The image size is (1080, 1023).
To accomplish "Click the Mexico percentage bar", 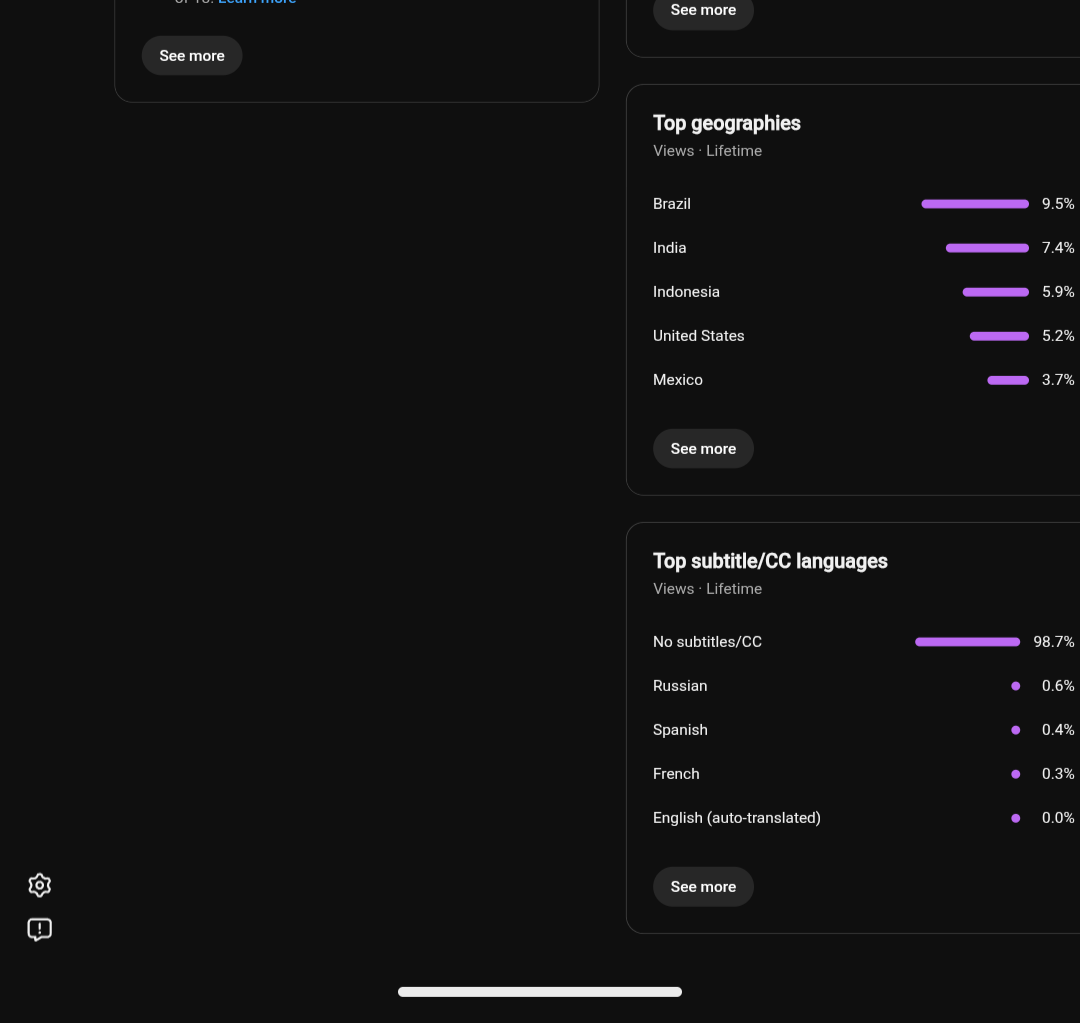I will pyautogui.click(x=1008, y=380).
